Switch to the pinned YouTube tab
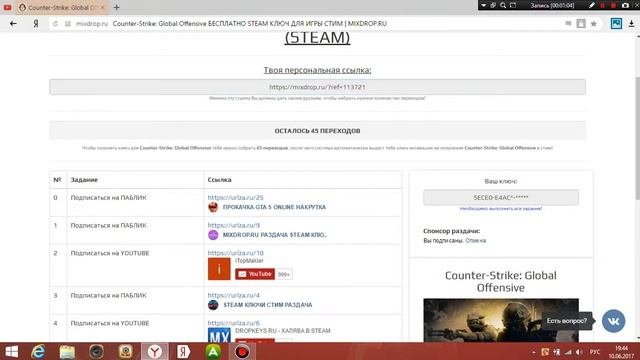640x360 pixels. (7, 7)
